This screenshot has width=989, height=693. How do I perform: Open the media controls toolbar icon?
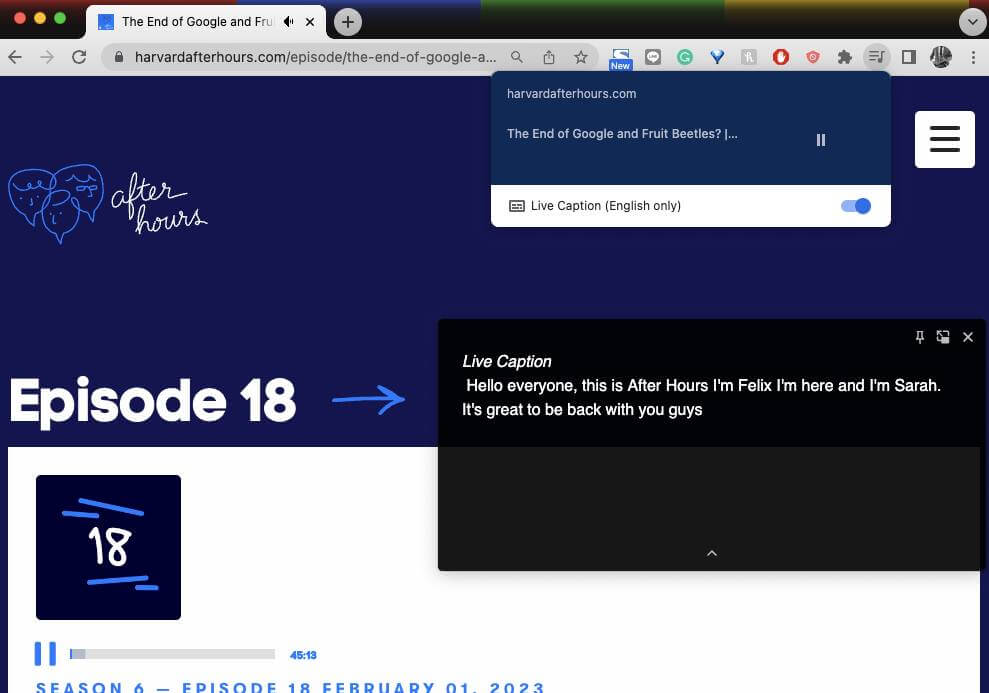pos(876,57)
